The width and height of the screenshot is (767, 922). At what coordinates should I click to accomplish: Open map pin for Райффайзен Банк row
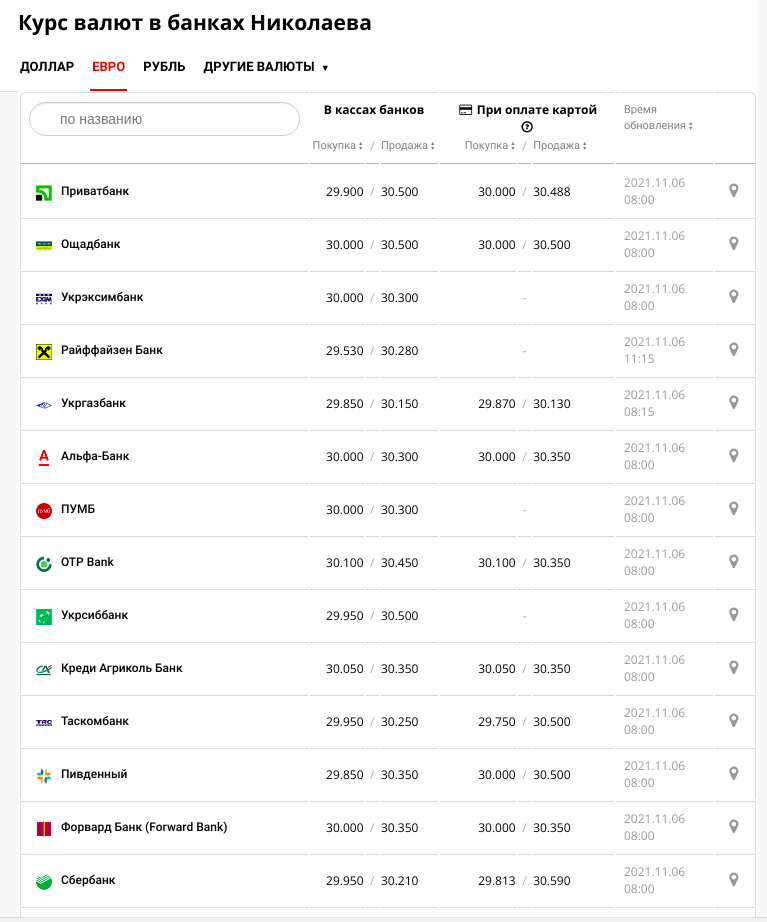(x=733, y=349)
